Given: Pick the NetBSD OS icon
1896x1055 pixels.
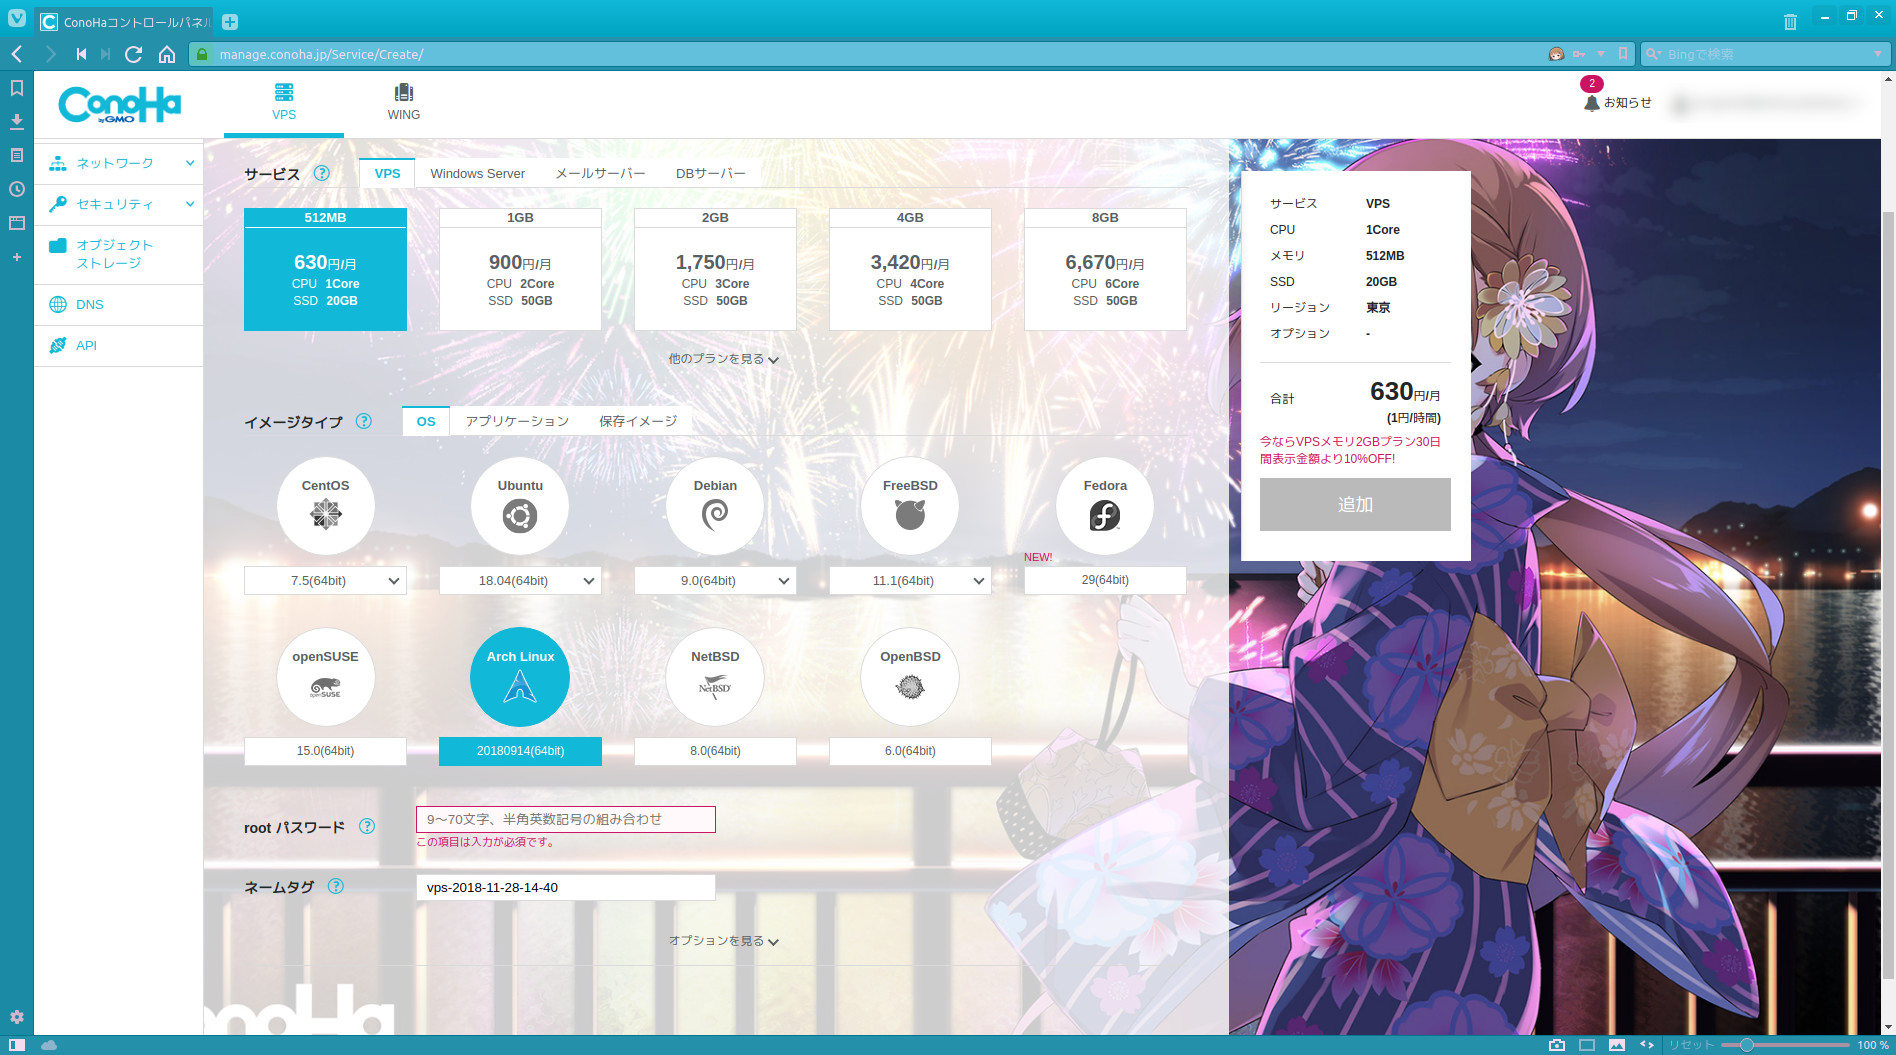Looking at the screenshot, I should click(715, 677).
